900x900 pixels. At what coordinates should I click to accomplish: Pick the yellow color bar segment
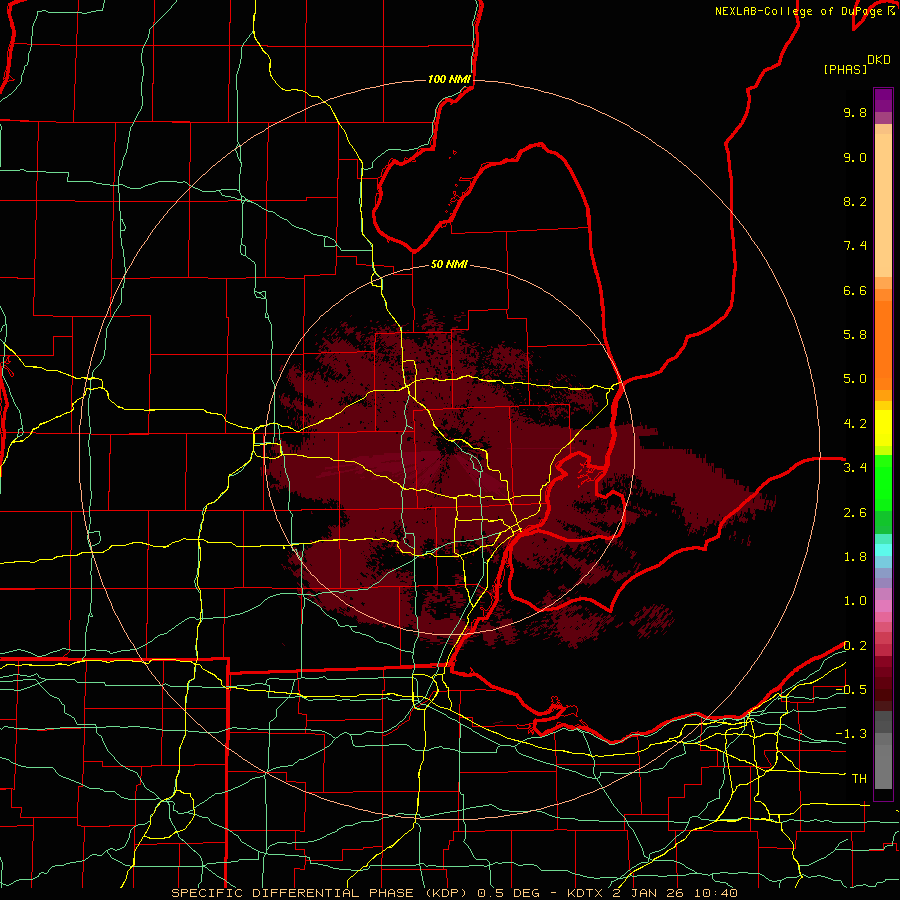(x=883, y=428)
